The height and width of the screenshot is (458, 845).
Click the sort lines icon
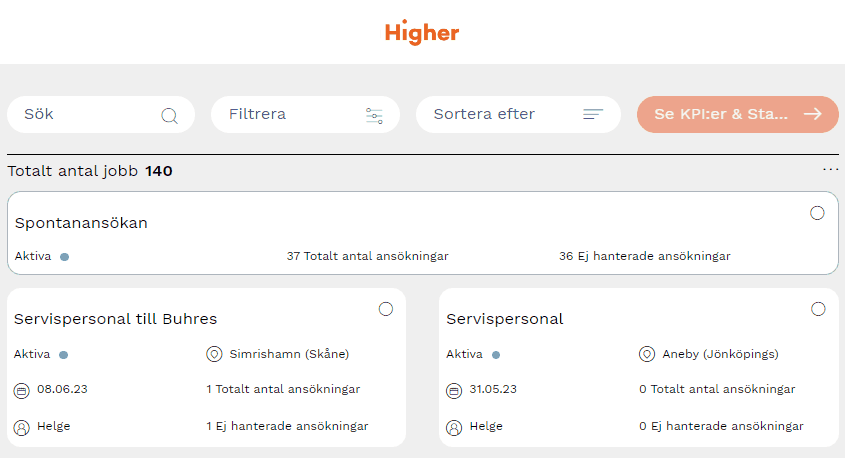tap(593, 114)
